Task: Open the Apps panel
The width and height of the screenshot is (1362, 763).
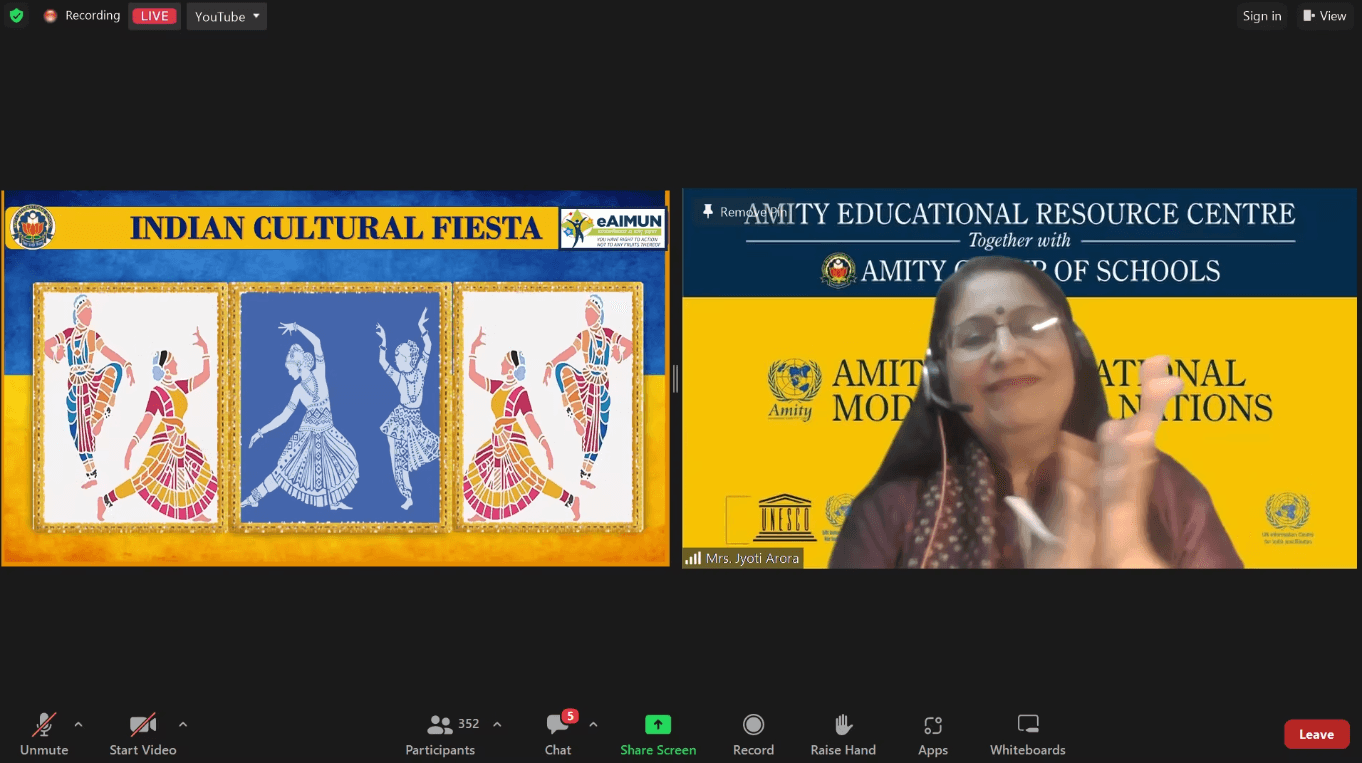Action: (x=933, y=734)
